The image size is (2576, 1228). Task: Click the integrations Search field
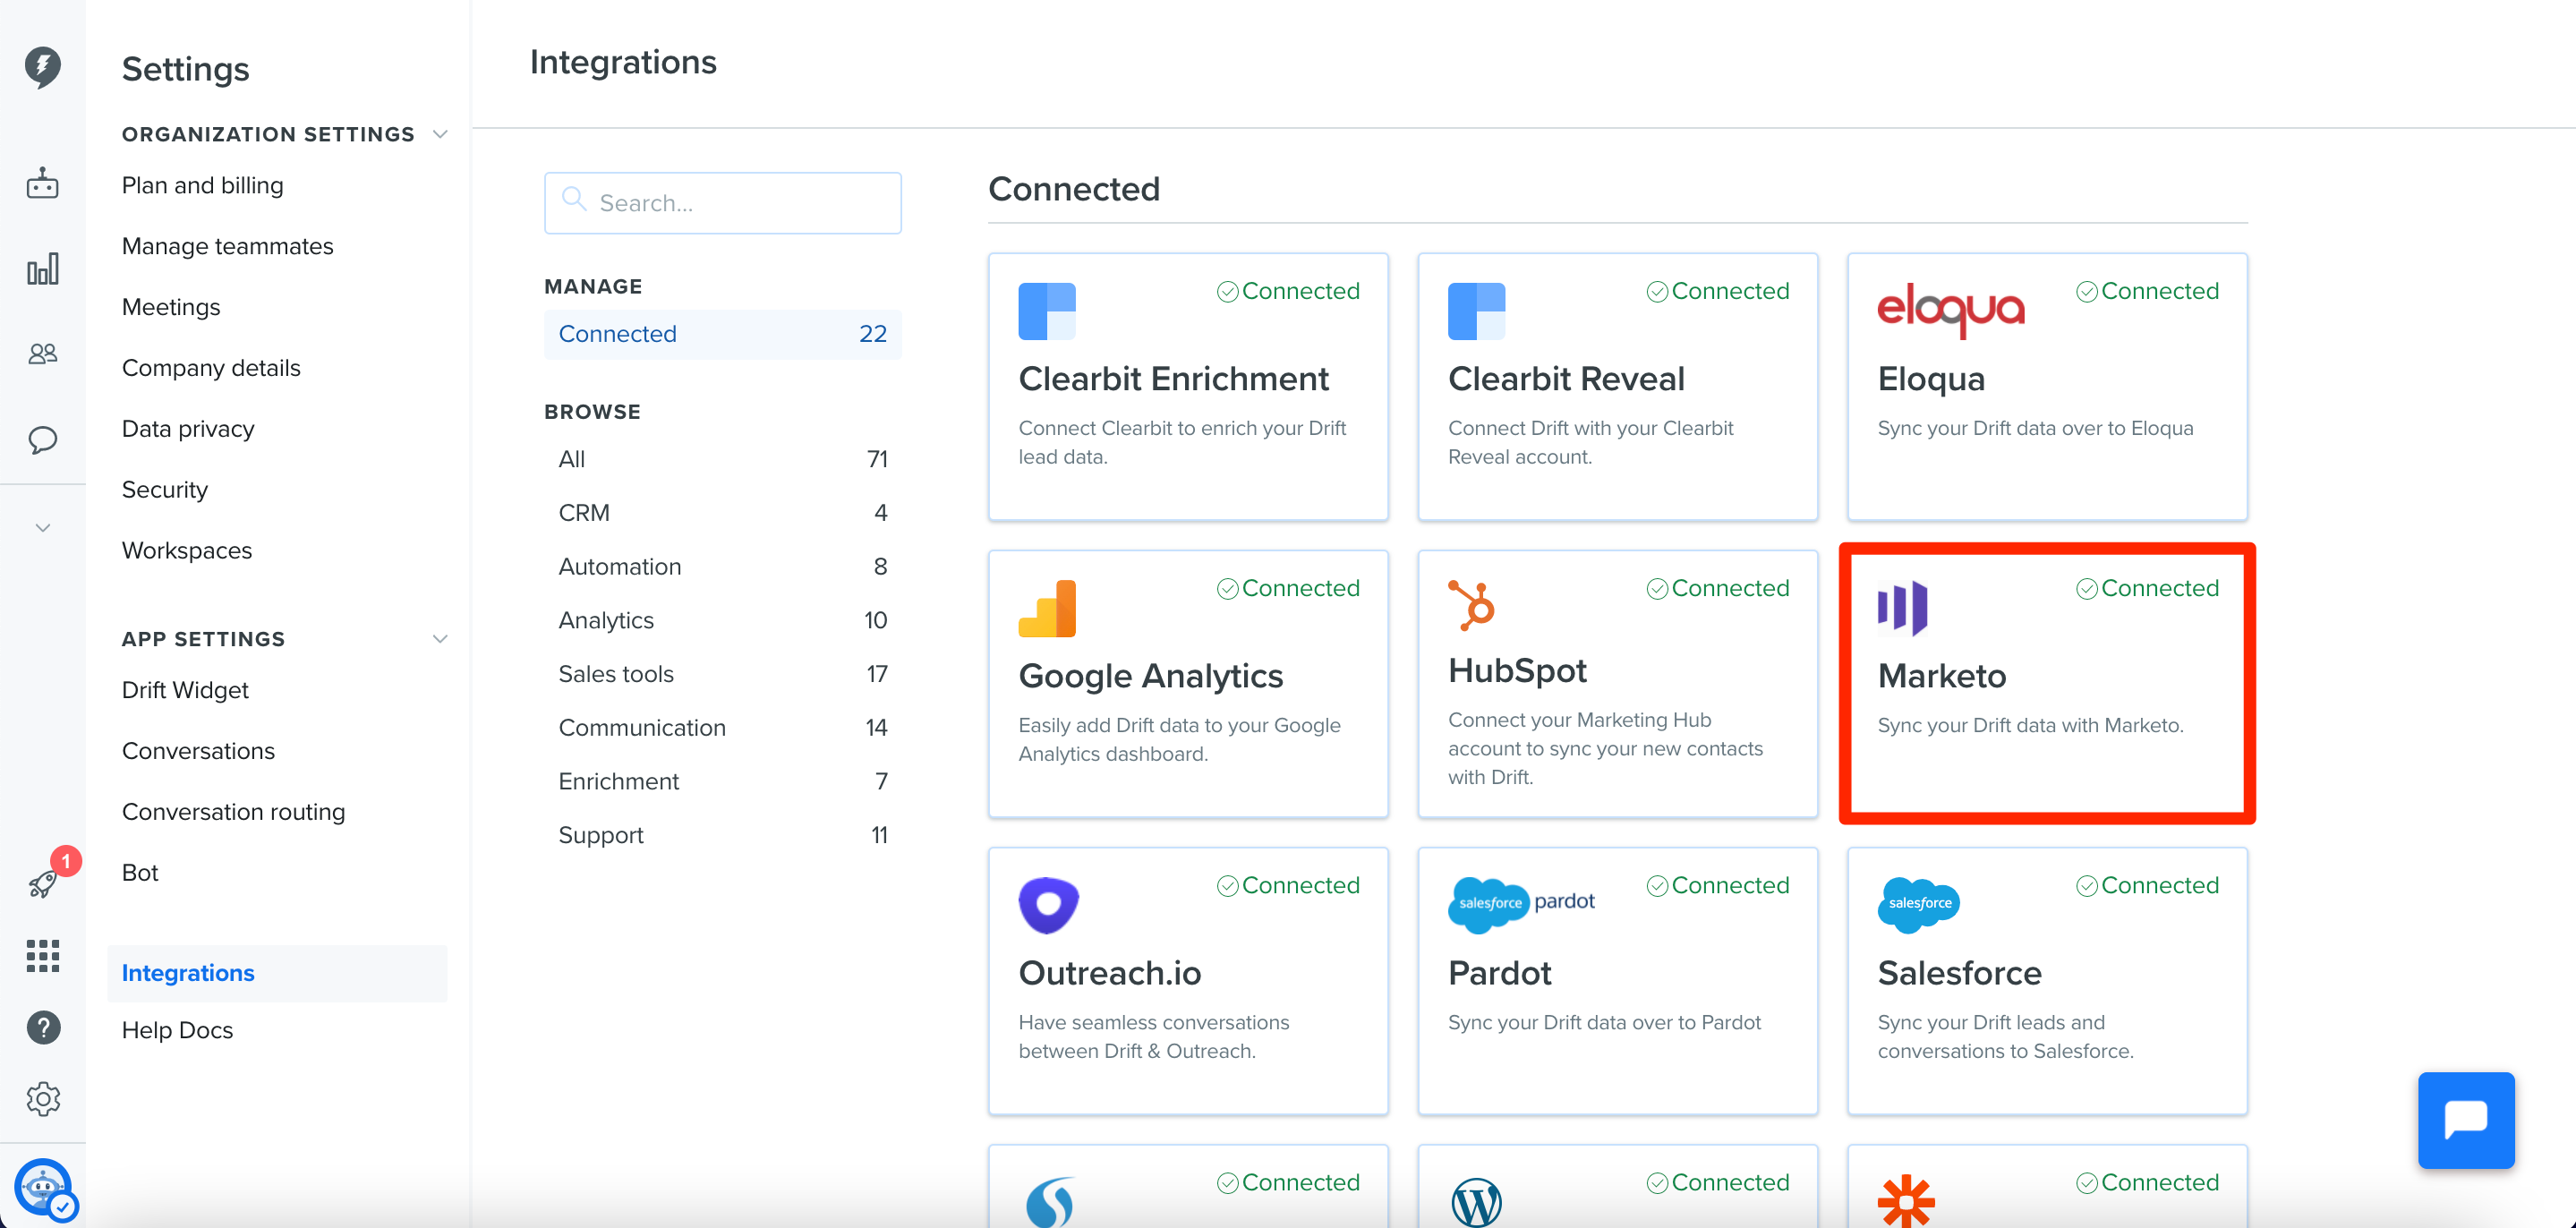[722, 203]
